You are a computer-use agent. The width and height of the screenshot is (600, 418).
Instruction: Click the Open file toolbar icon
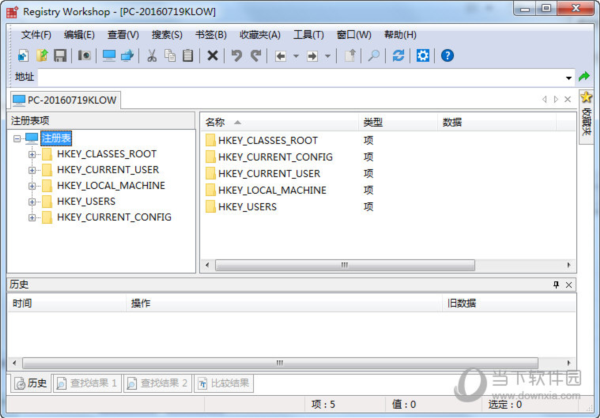(x=42, y=56)
